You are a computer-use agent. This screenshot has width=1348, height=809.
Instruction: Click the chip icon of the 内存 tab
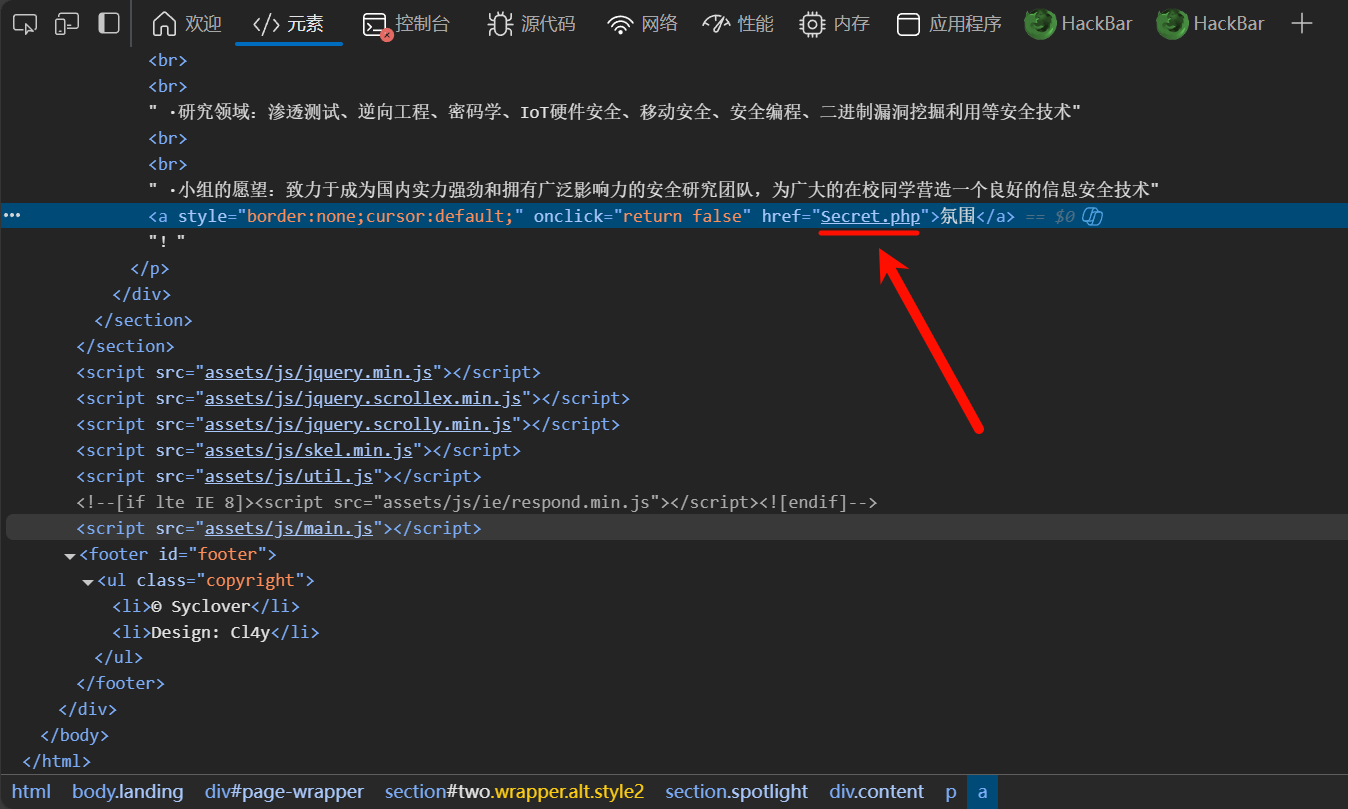812,24
